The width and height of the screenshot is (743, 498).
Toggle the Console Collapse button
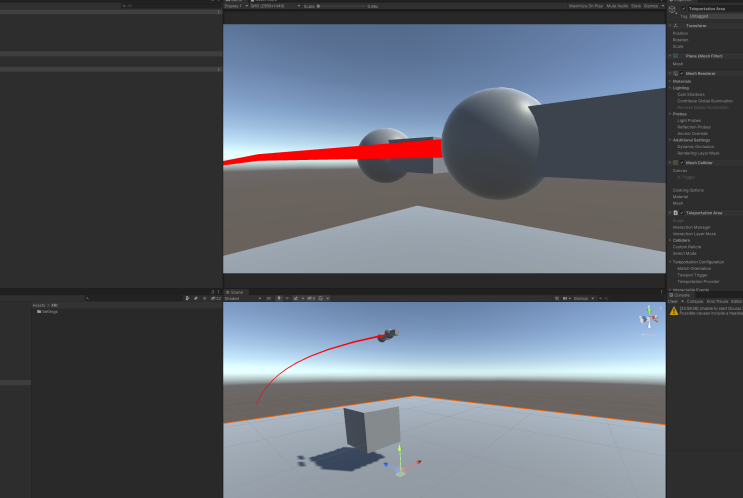pos(695,301)
